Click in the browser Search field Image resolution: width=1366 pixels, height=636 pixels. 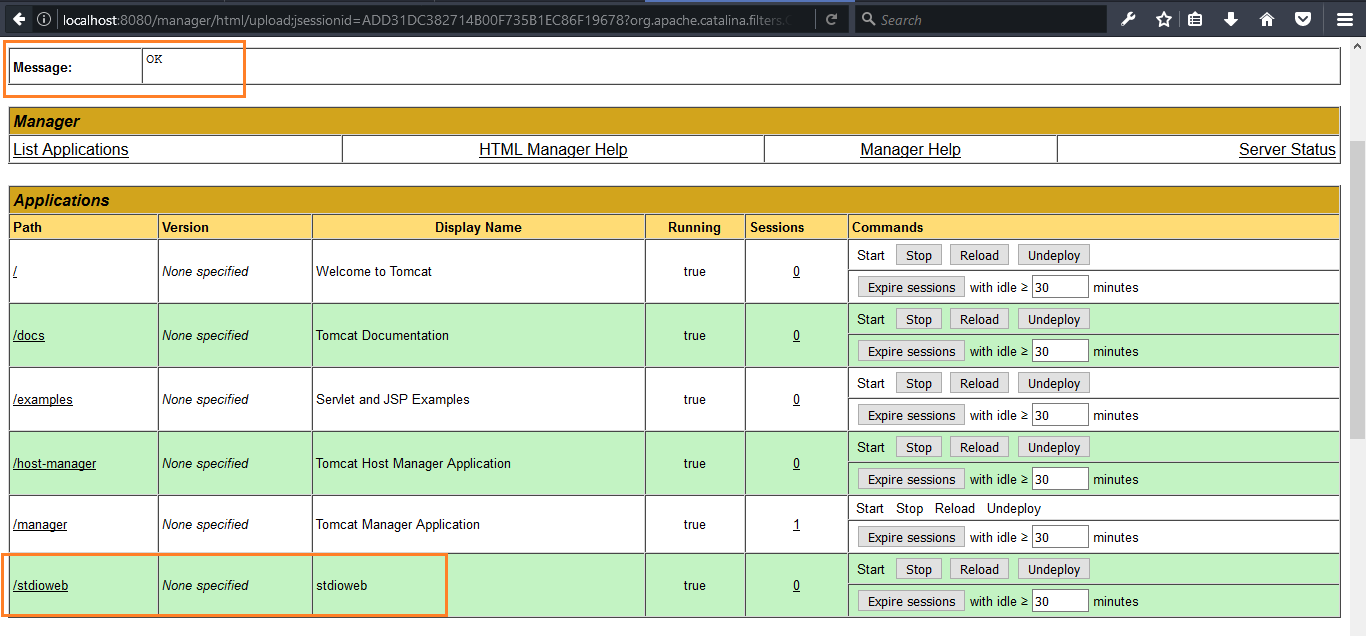(x=980, y=19)
